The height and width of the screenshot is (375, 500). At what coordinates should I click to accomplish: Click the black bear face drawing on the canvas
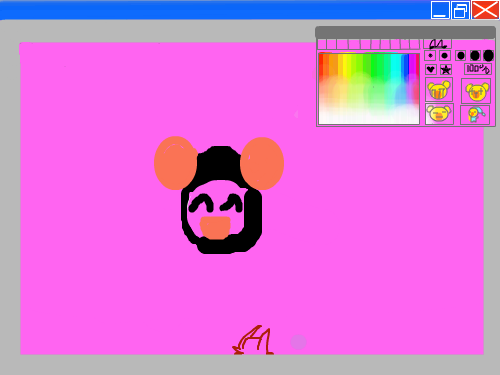click(222, 200)
